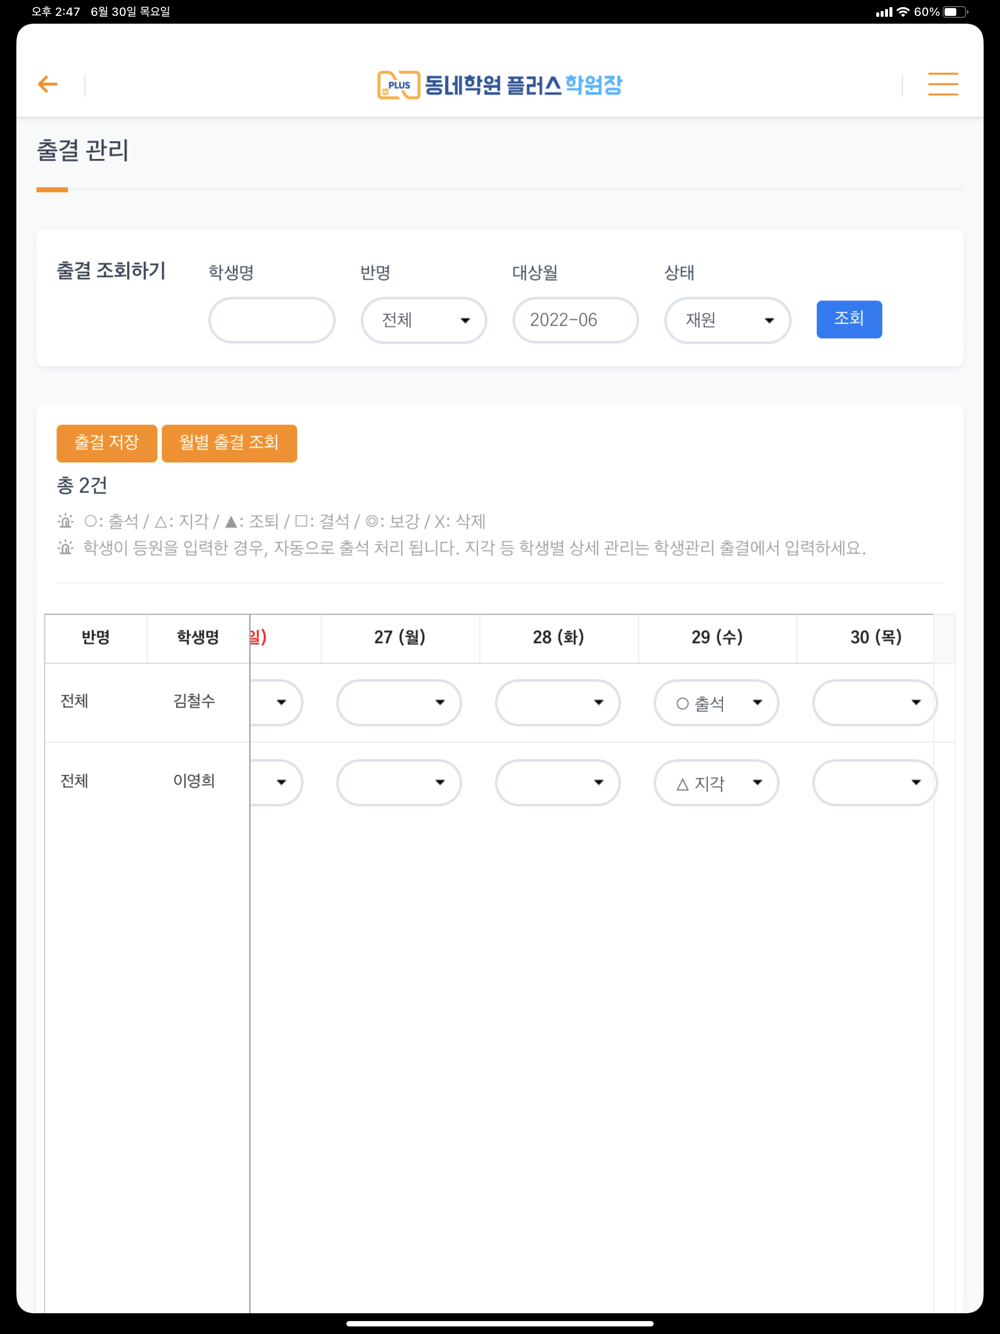Click the blue 조회 button

(x=849, y=319)
